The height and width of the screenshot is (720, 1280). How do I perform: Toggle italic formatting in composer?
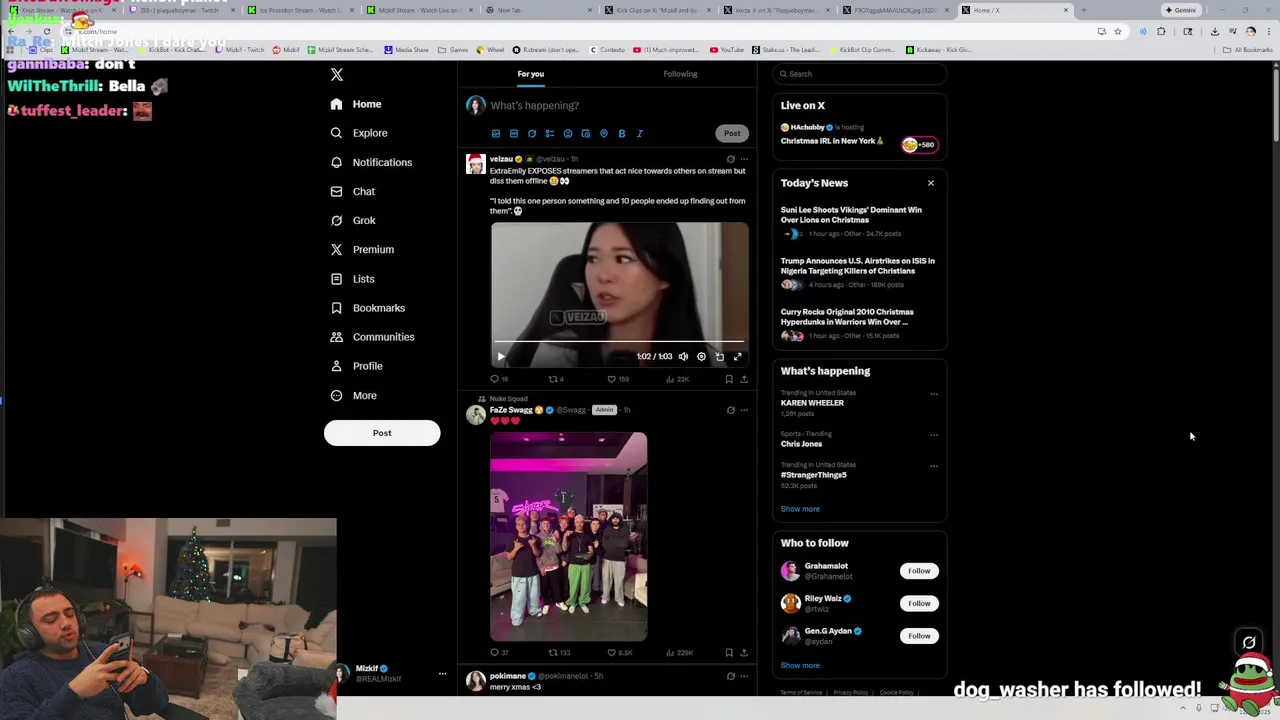pos(640,134)
